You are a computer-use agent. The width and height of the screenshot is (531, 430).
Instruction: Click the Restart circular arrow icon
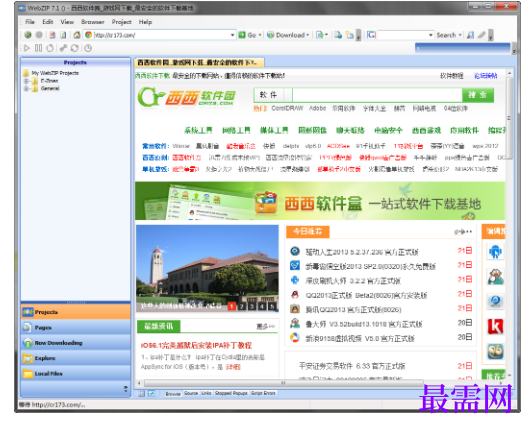(50, 48)
